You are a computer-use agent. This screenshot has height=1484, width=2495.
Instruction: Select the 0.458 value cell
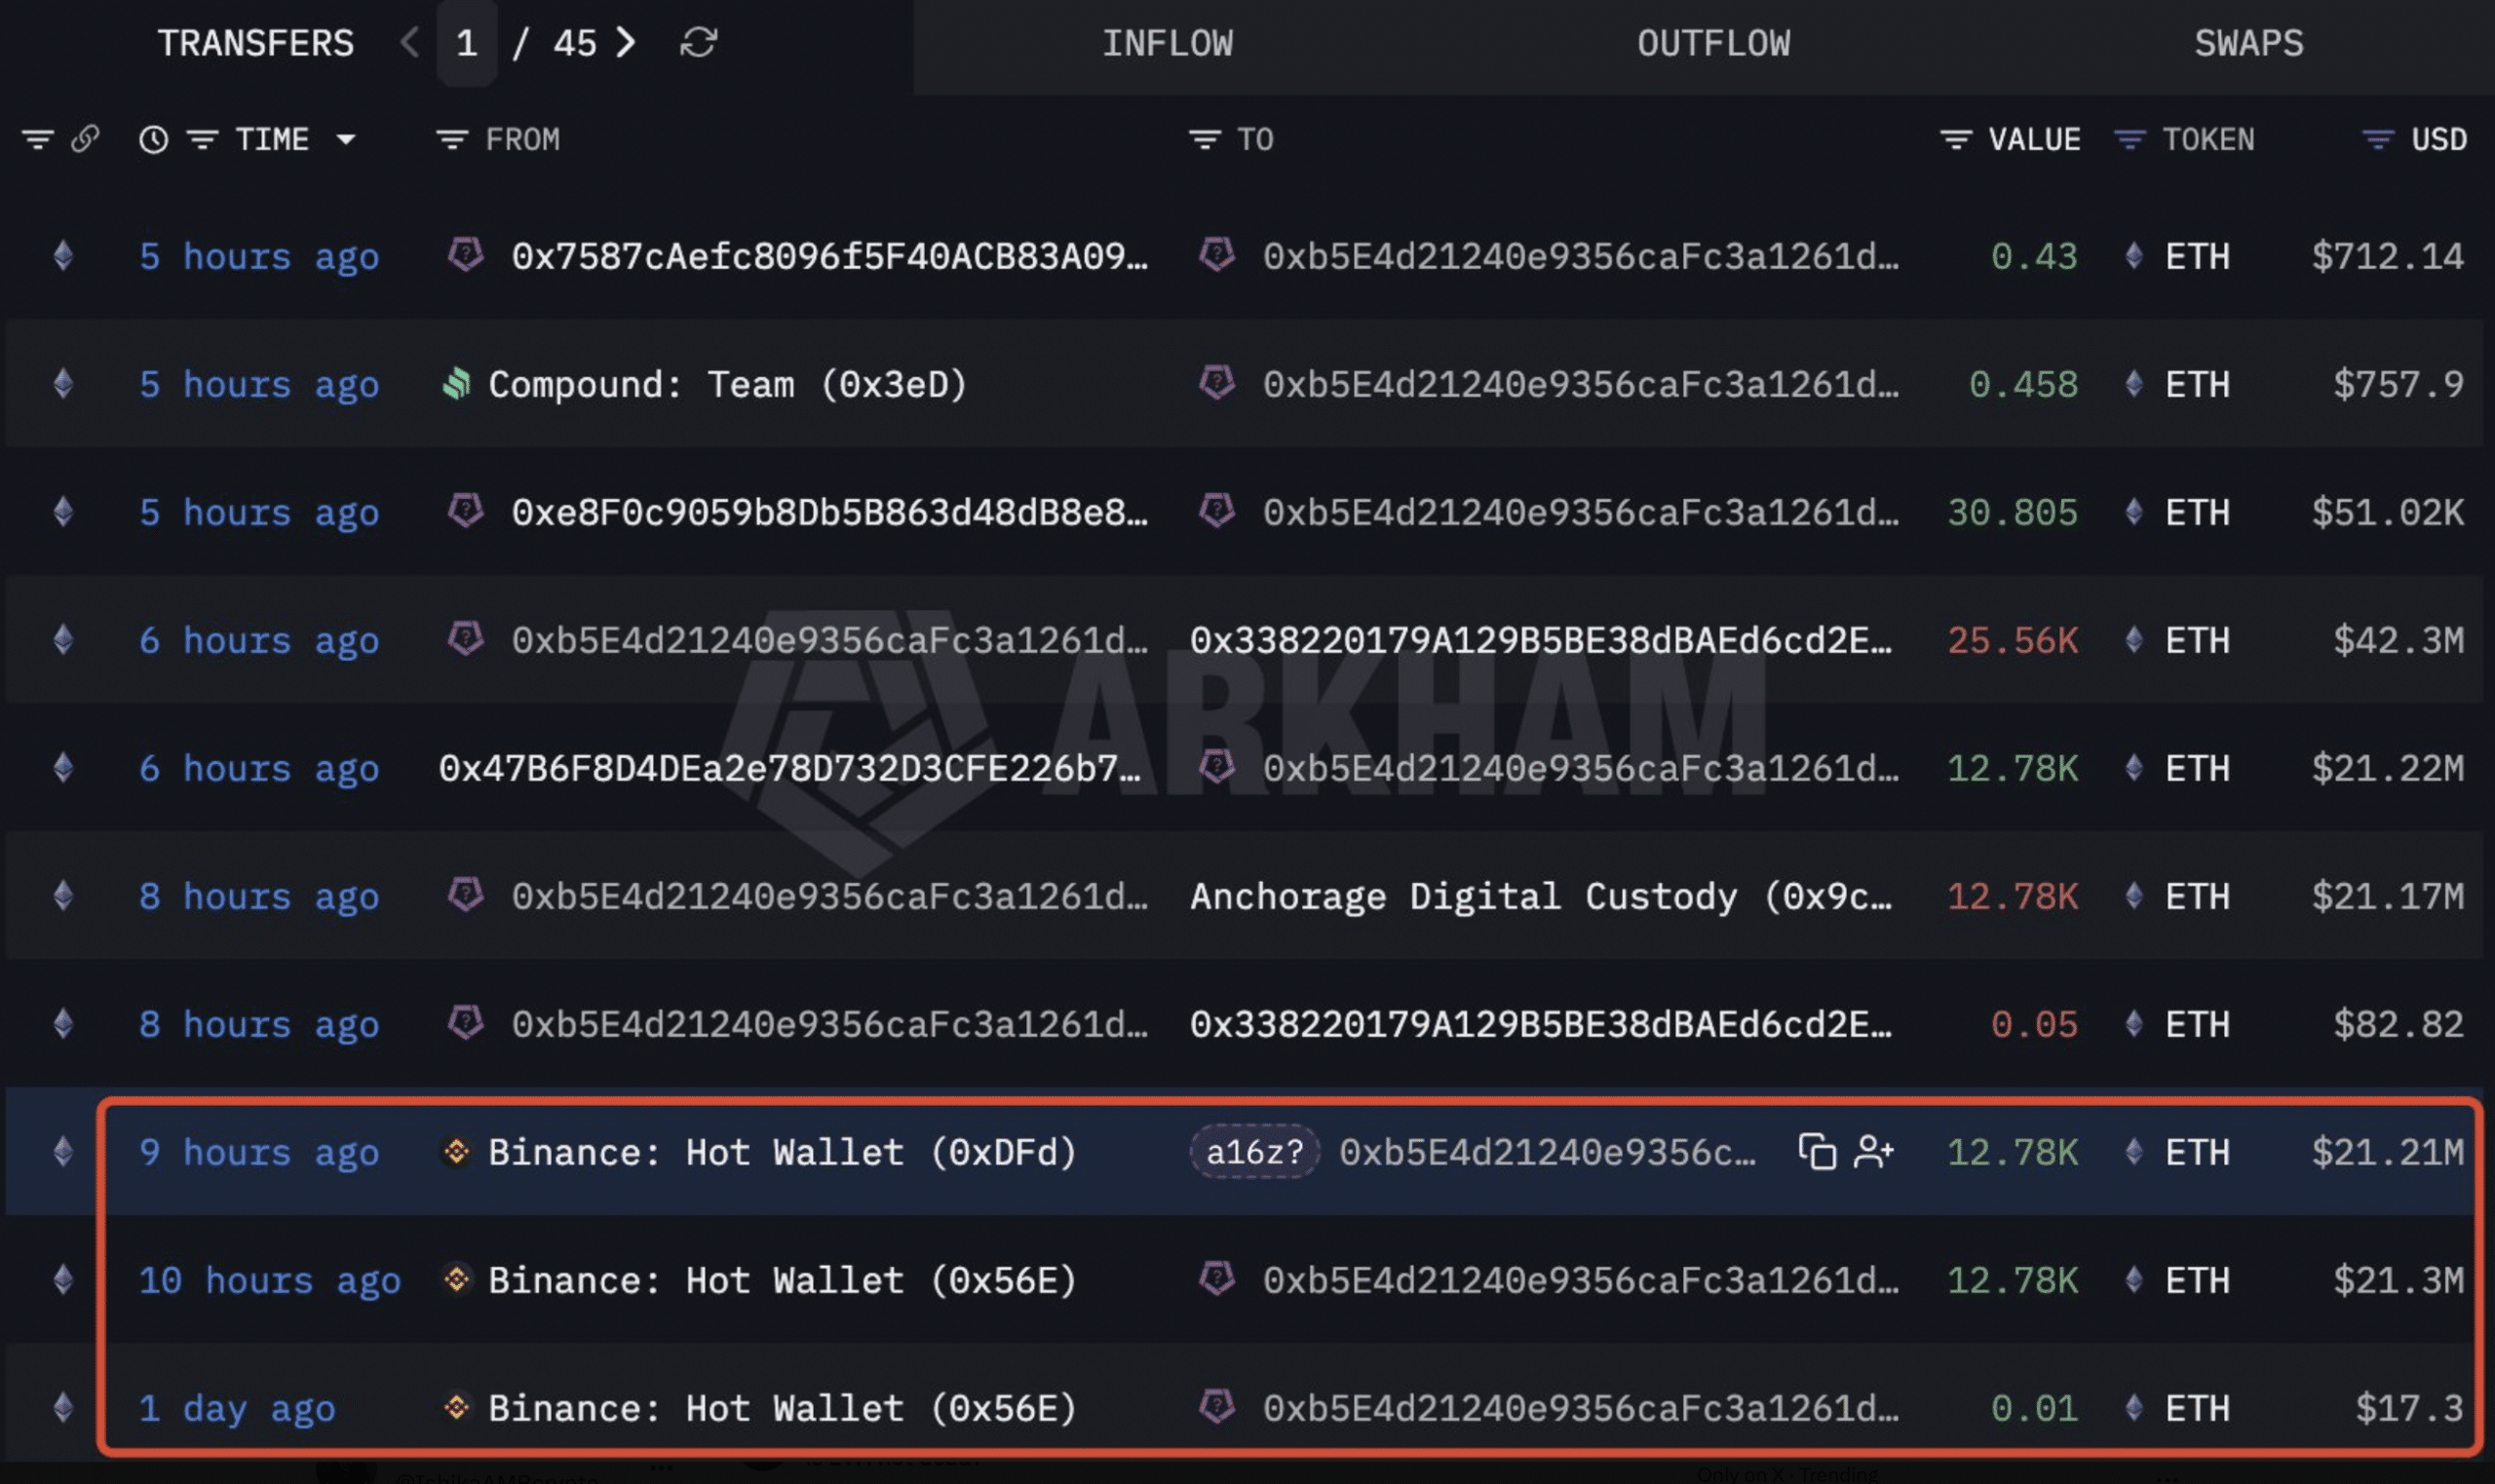click(x=2023, y=384)
